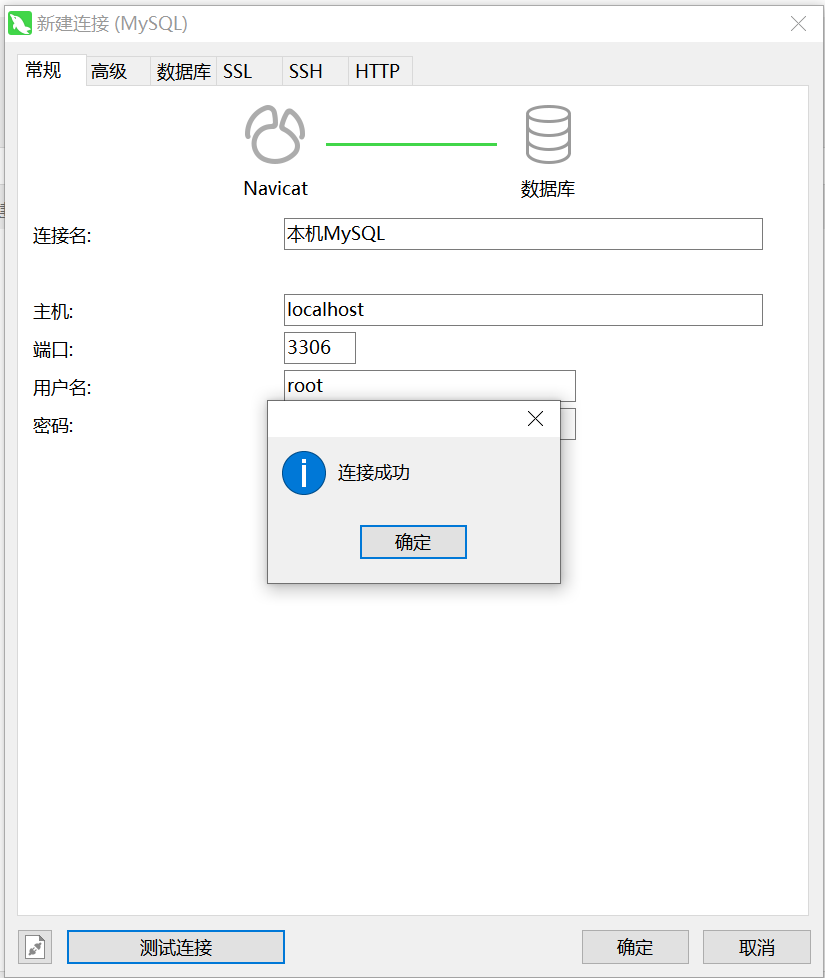Click the 用户名 field showing root
825x978 pixels.
tap(429, 385)
